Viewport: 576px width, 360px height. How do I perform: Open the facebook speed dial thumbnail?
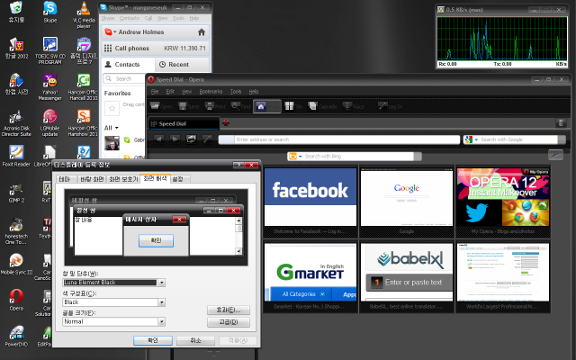310,197
